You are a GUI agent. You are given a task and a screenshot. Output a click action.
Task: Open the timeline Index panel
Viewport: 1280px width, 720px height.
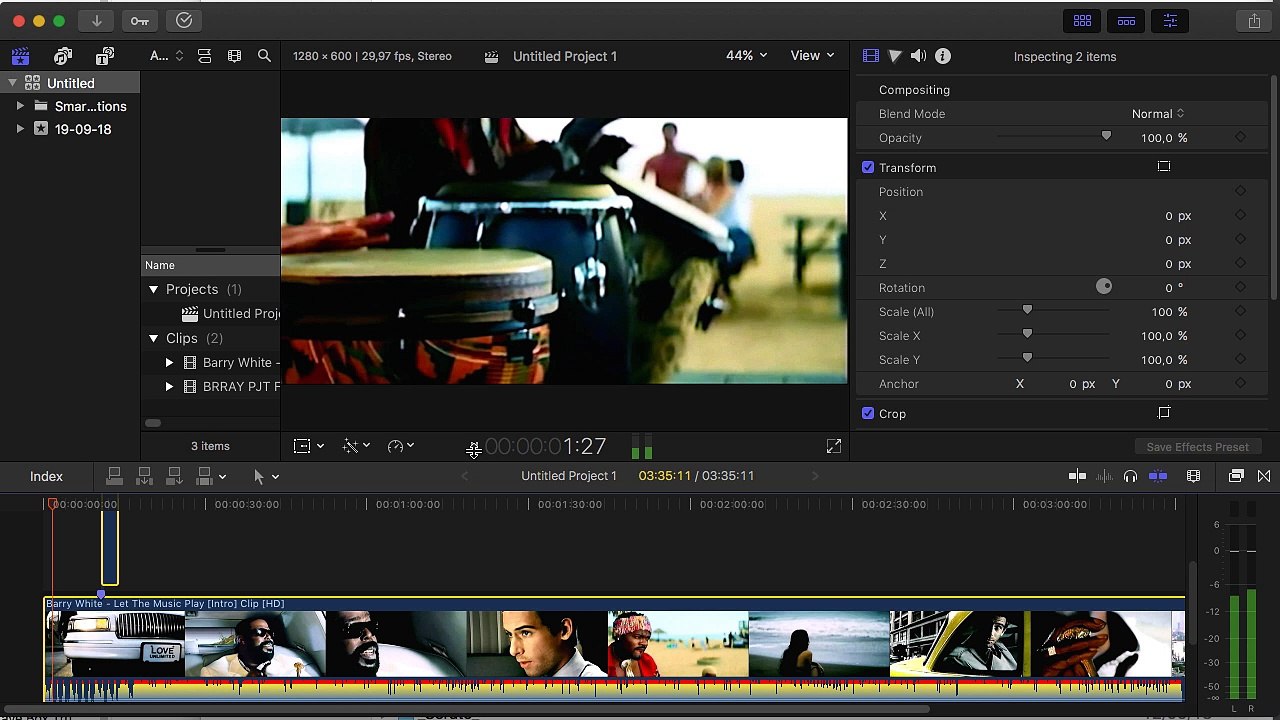tap(46, 477)
